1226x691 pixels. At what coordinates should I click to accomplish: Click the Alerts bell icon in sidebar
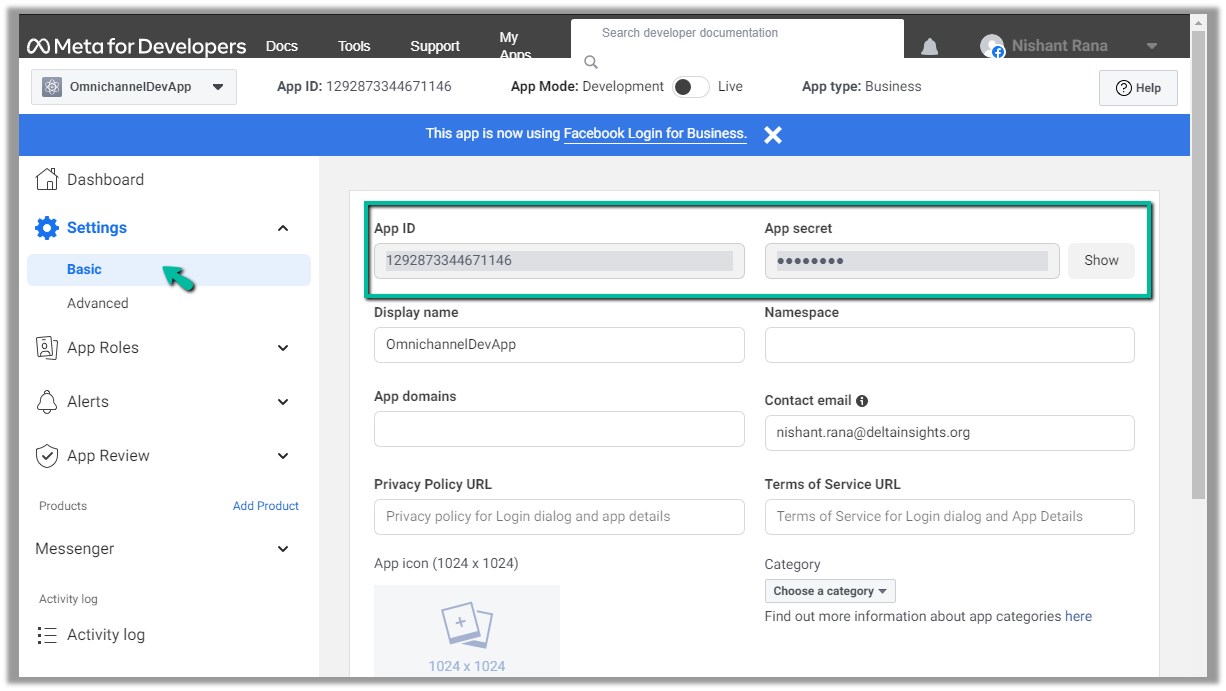coord(47,402)
